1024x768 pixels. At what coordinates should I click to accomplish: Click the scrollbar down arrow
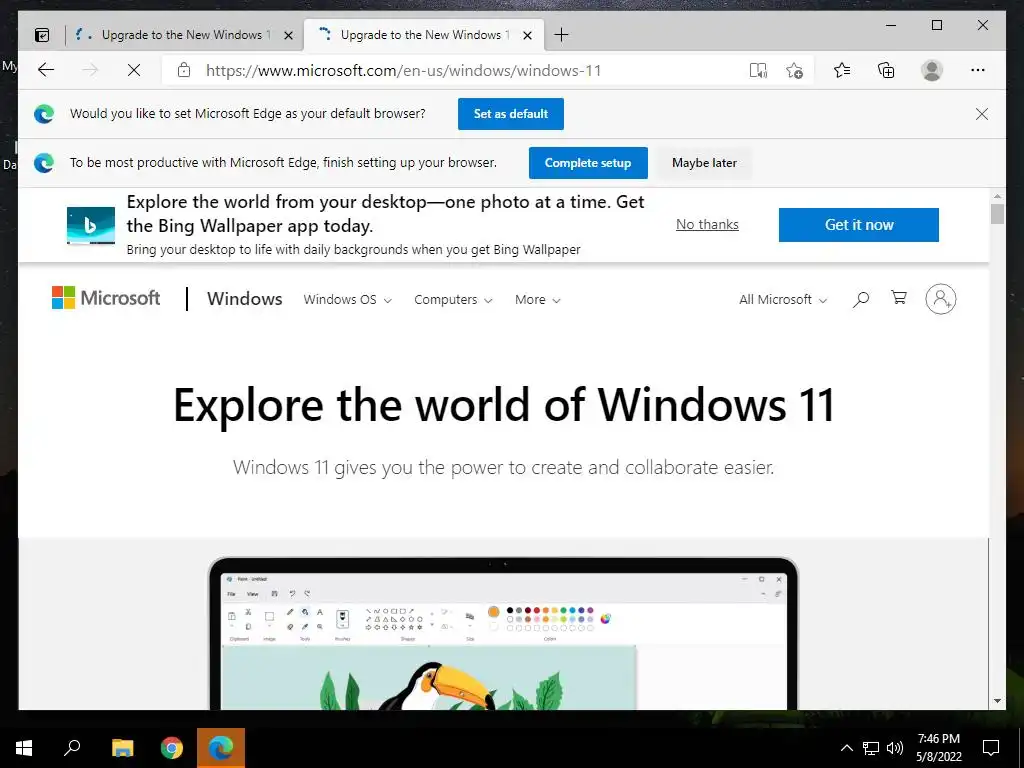[997, 701]
